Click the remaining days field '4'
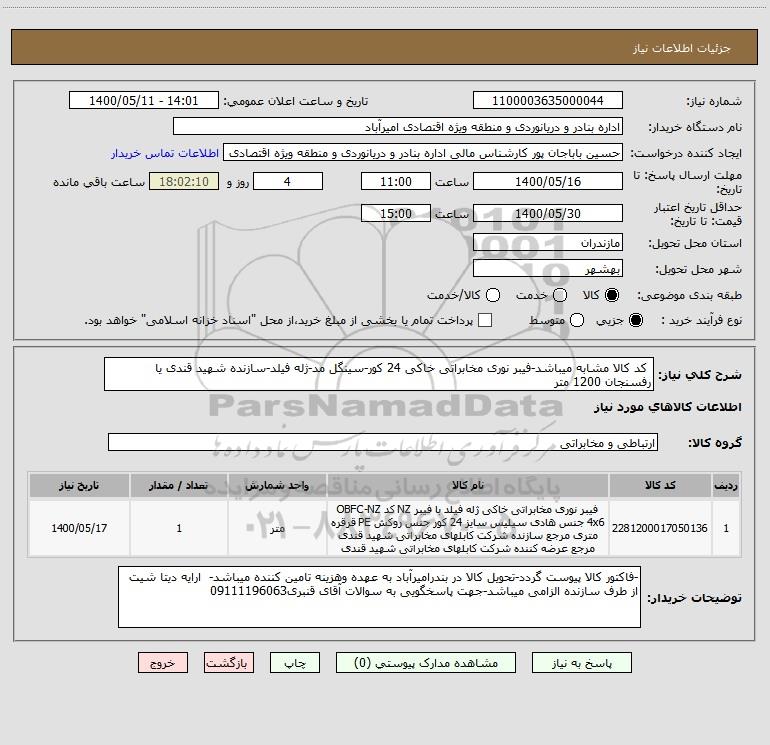The height and width of the screenshot is (745, 770). (x=288, y=181)
